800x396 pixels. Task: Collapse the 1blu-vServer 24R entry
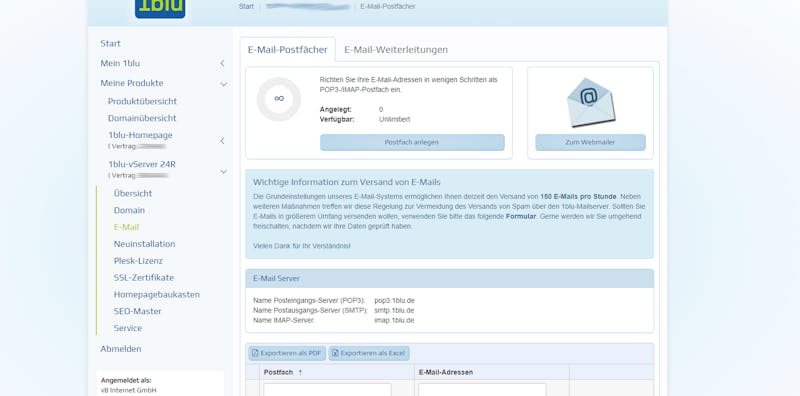point(223,171)
